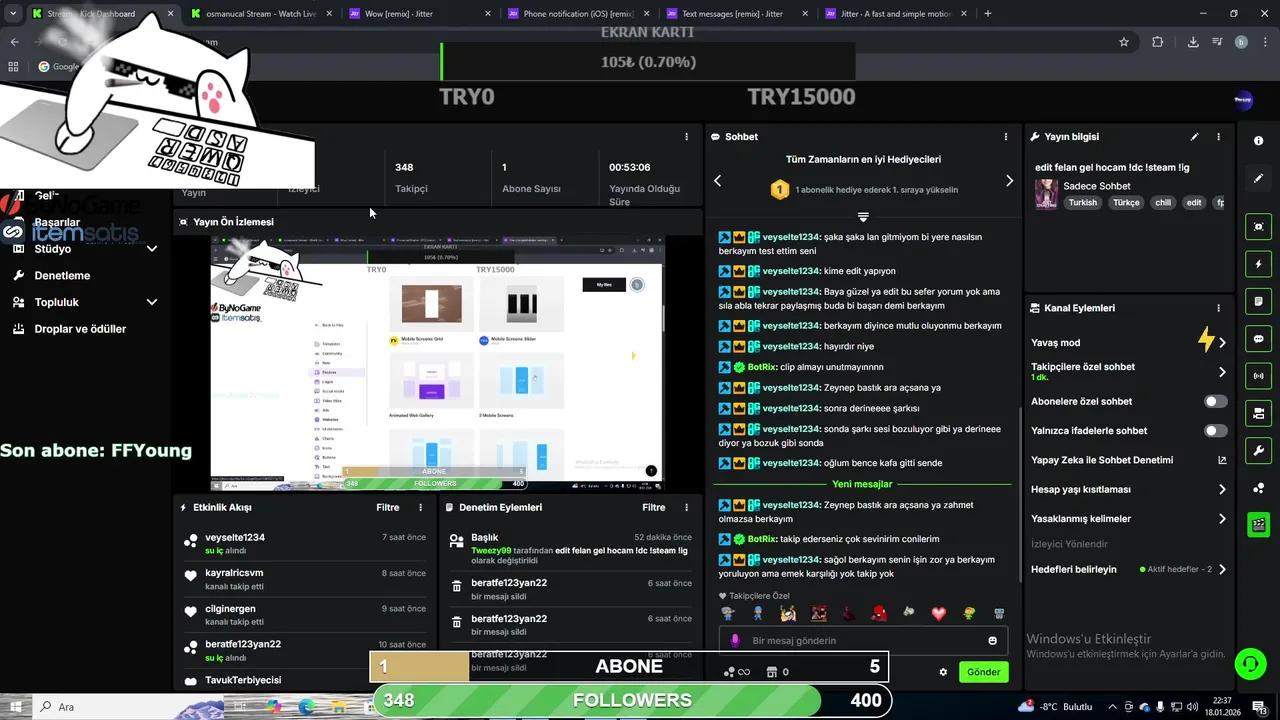
Task: Click the Turkish tag chip
Action: [1082, 202]
